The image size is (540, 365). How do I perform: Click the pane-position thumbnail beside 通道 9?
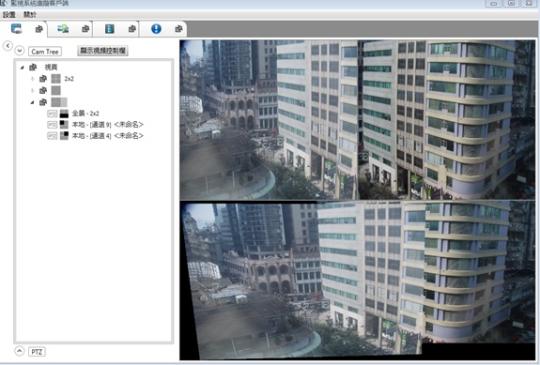(x=64, y=125)
